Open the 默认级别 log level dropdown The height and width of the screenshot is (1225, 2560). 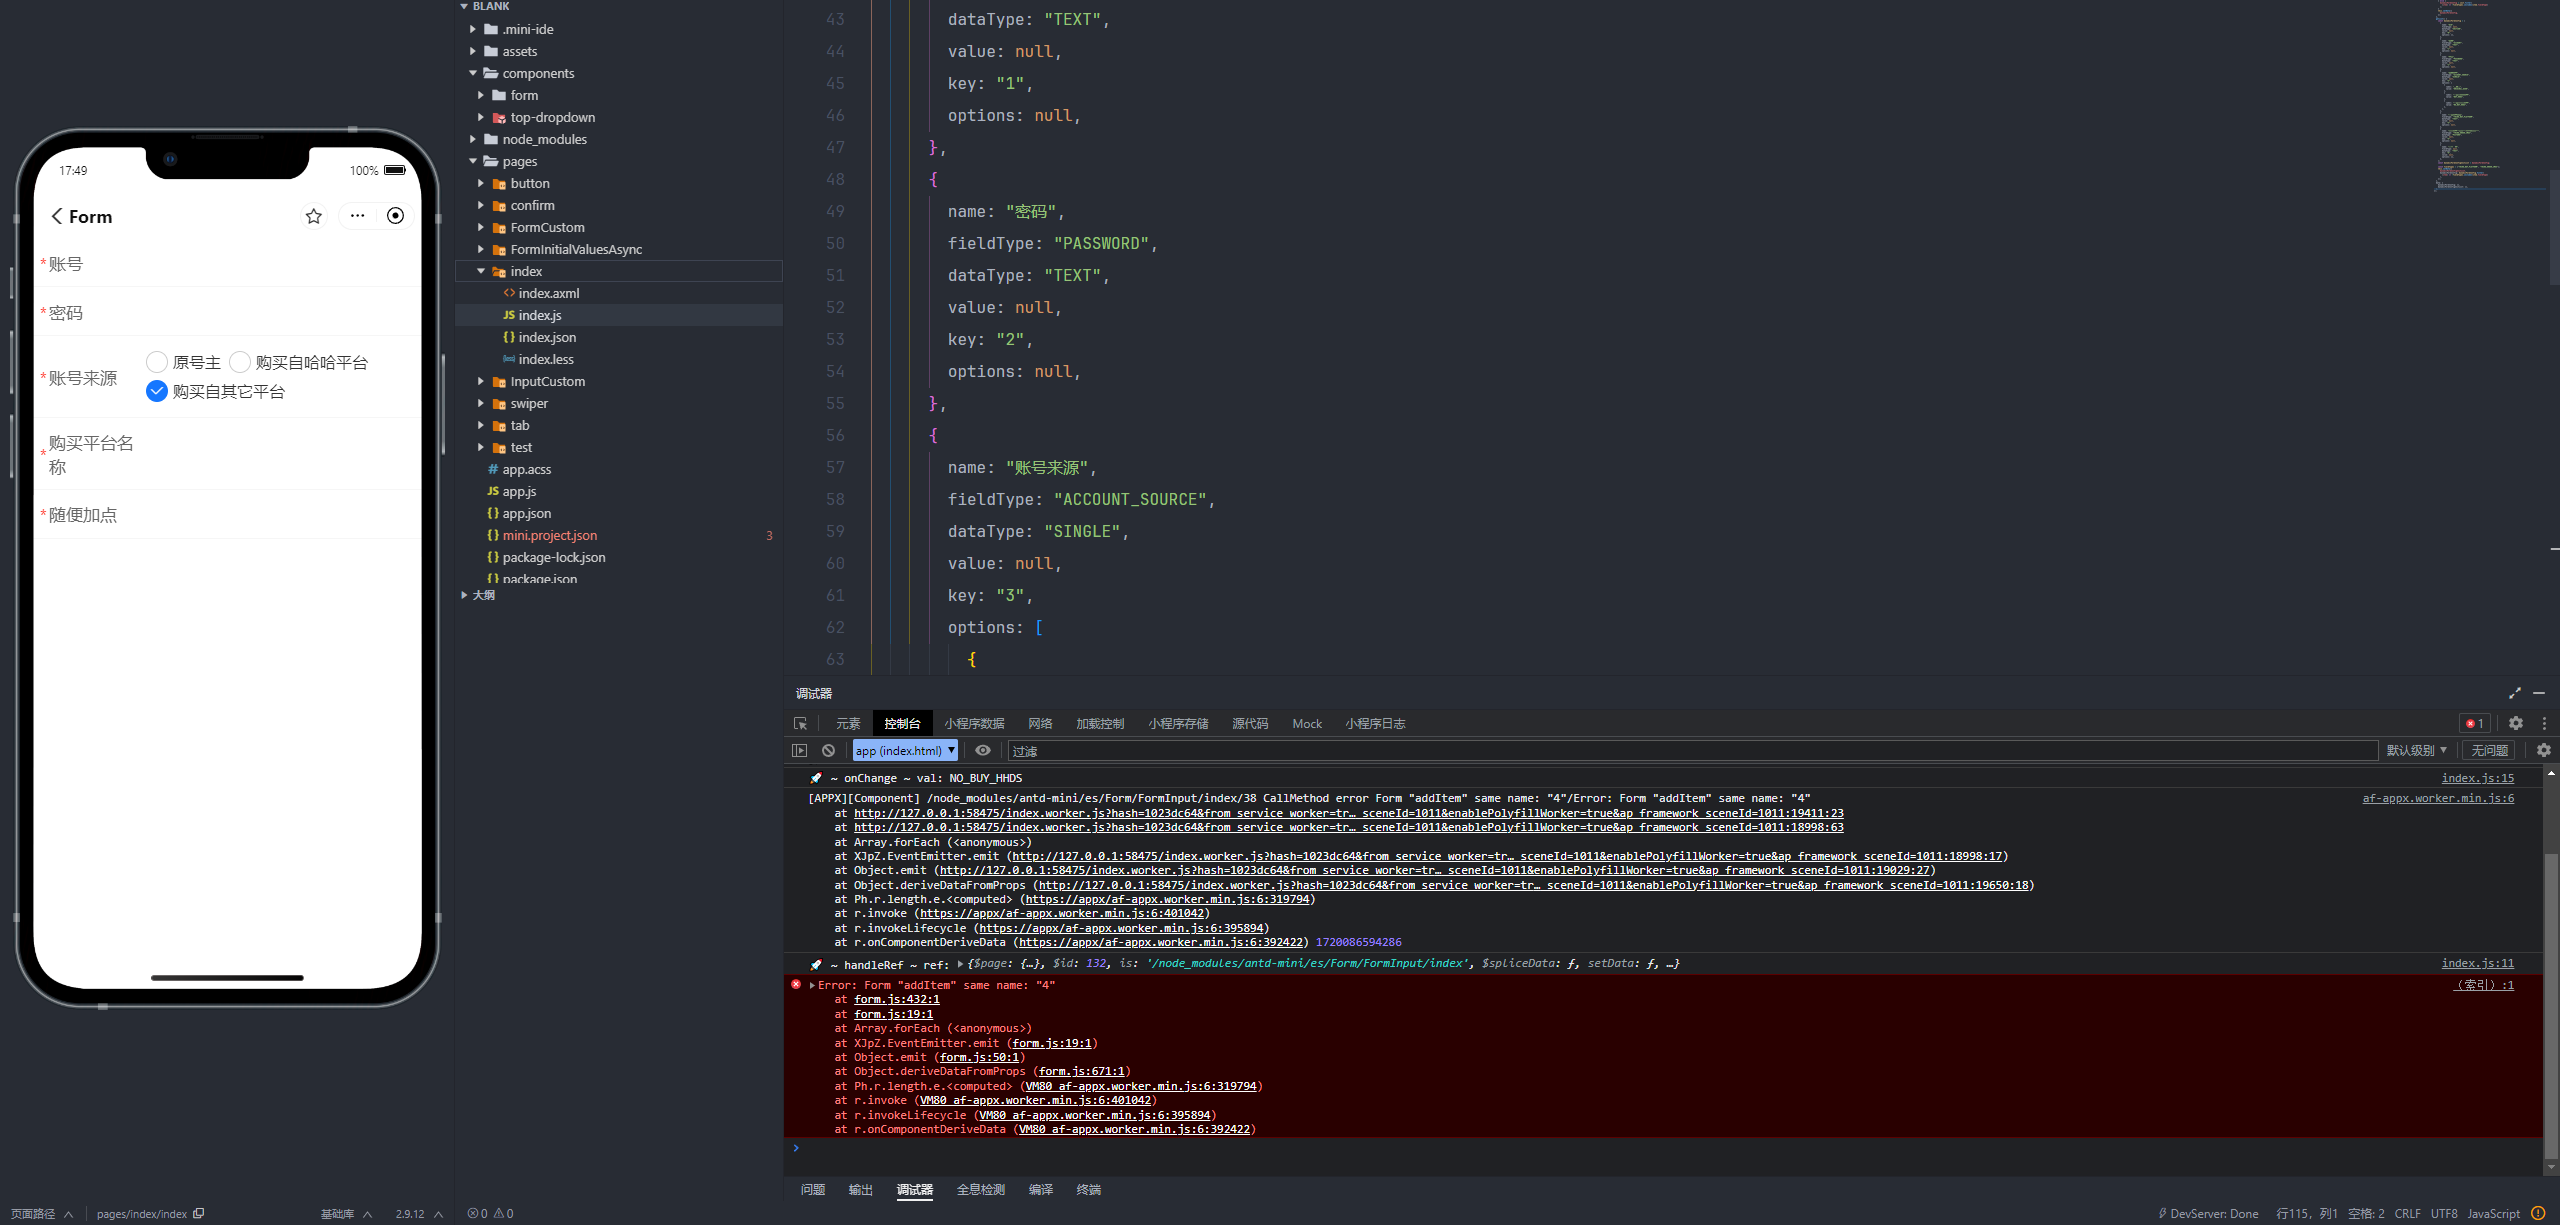coord(2416,750)
